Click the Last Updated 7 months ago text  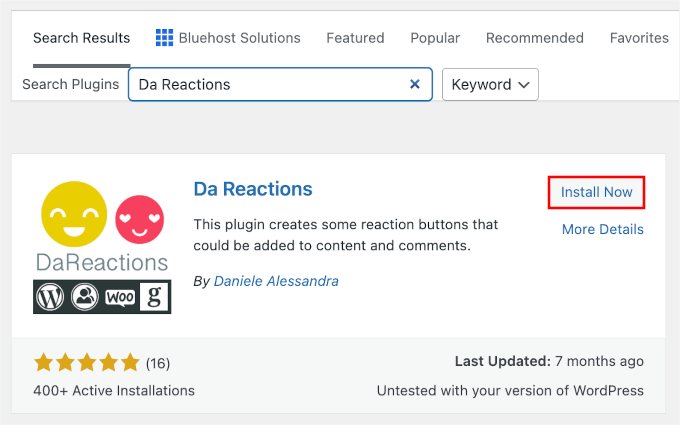pos(549,361)
